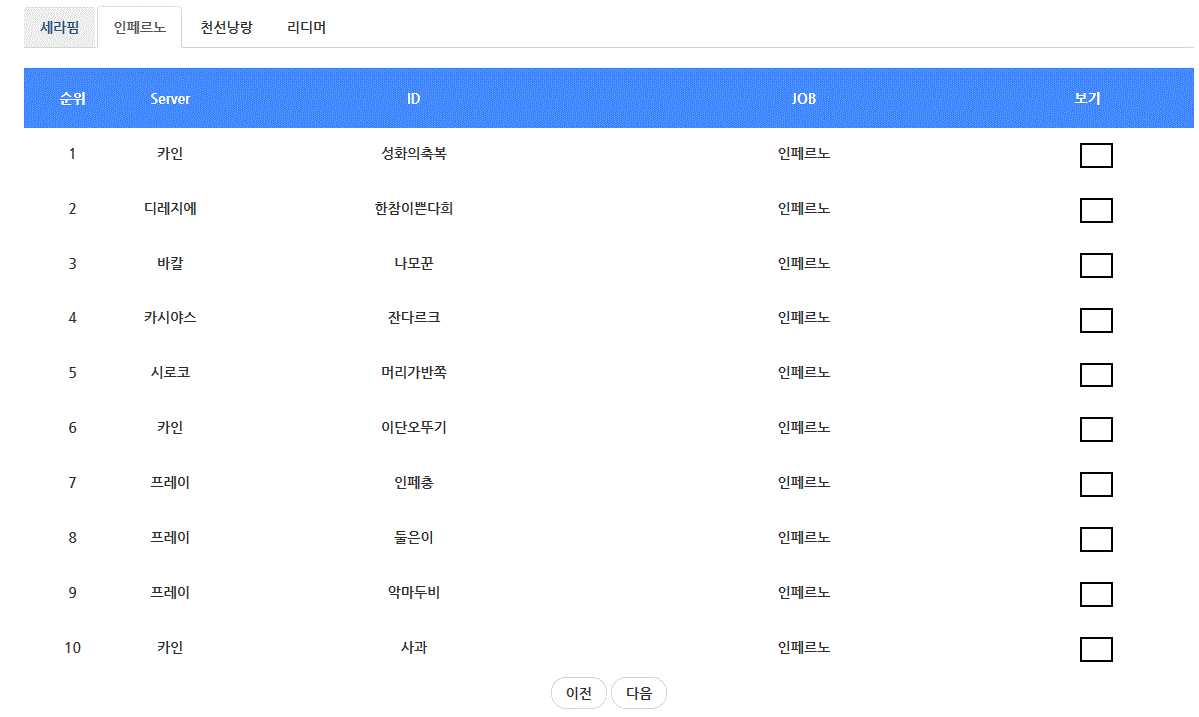
Task: Select the 인페르노 tab
Action: (140, 28)
